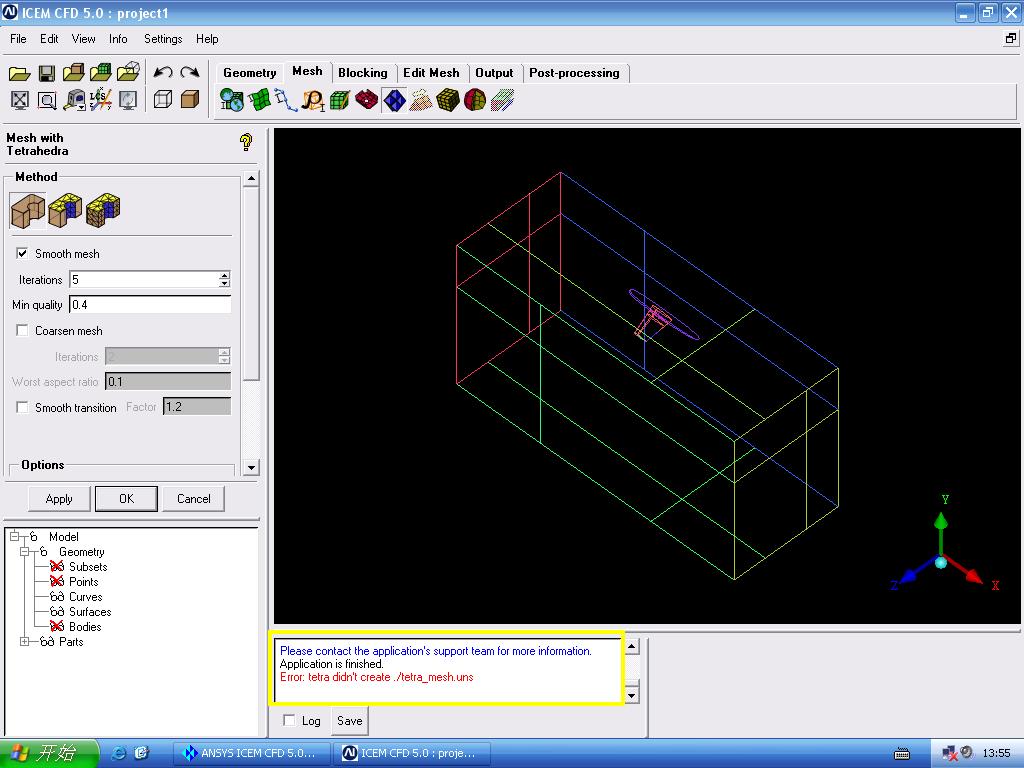The image size is (1024, 768).
Task: Click the Fit Window view icon
Action: (x=19, y=100)
